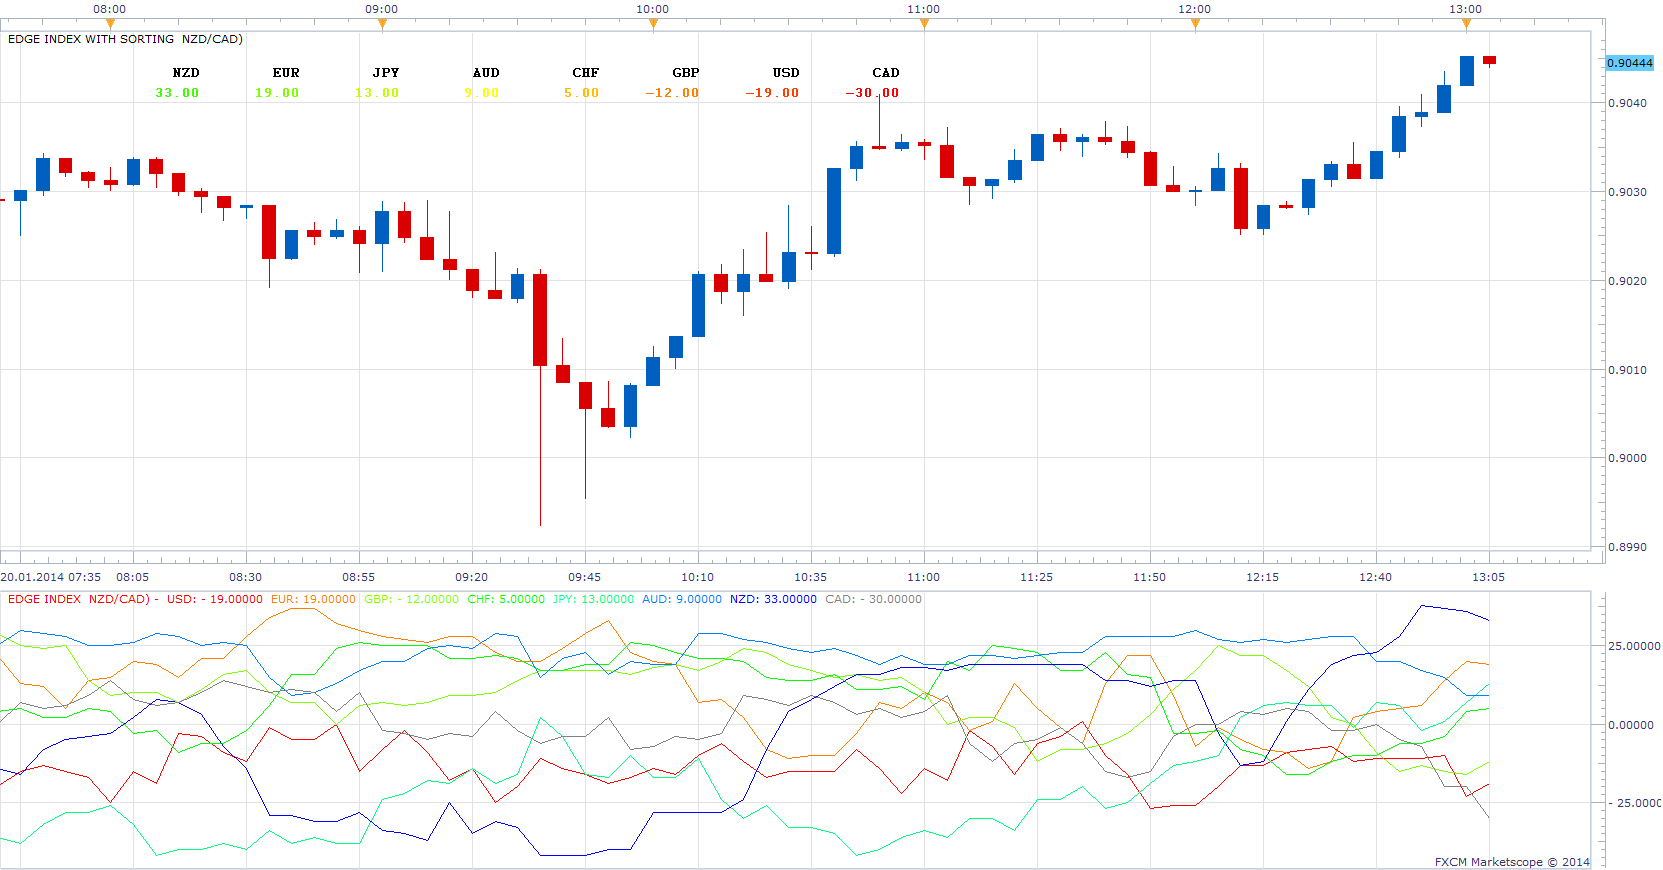The height and width of the screenshot is (870, 1663).
Task: Click the 25.00000 indicator axis level
Action: click(1634, 646)
